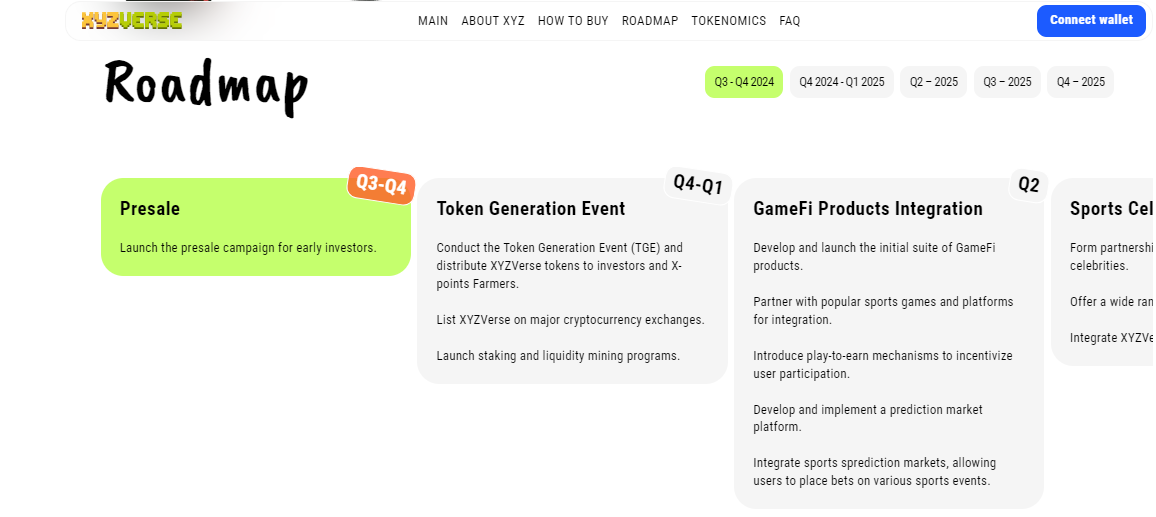Navigate to TOKENOMICS
The image size is (1156, 517).
coord(729,21)
